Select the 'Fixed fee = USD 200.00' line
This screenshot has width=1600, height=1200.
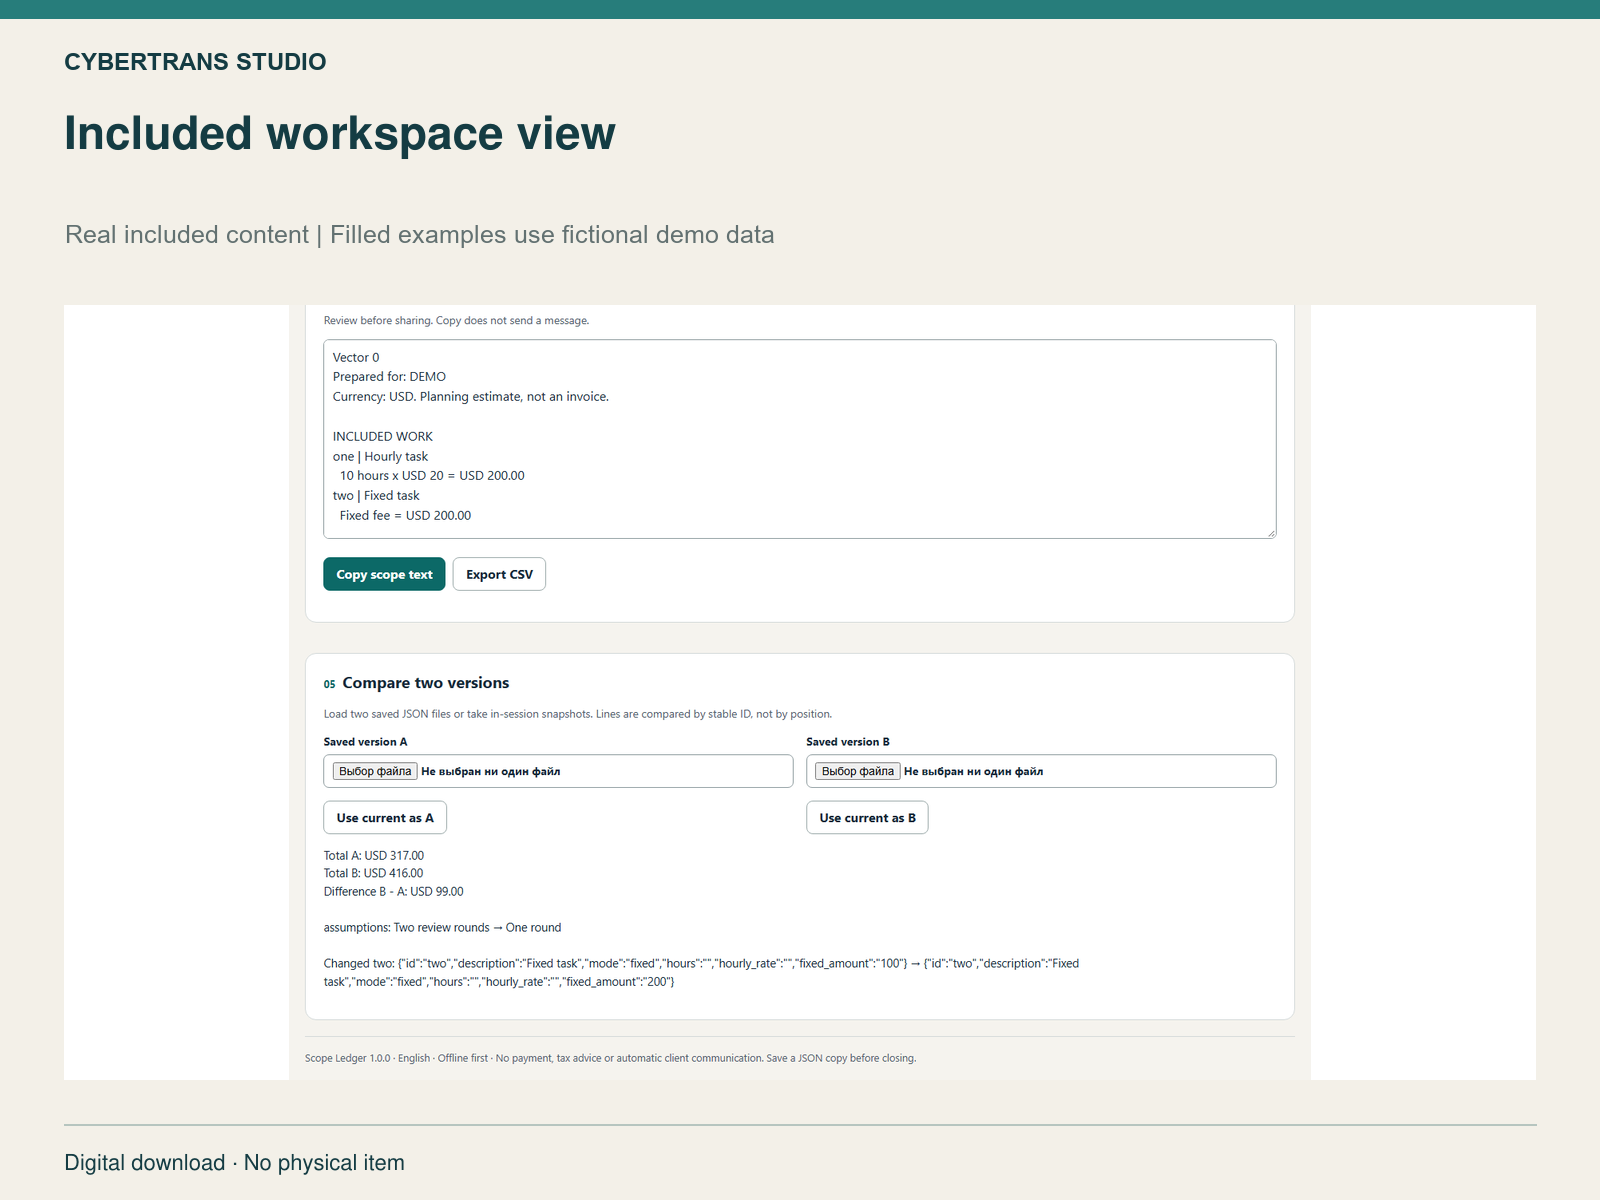pos(405,516)
